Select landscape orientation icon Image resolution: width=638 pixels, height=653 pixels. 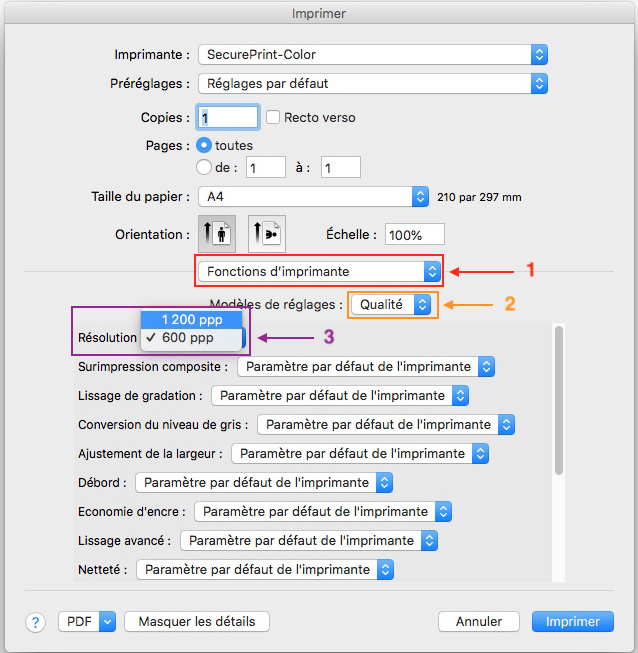pyautogui.click(x=266, y=234)
